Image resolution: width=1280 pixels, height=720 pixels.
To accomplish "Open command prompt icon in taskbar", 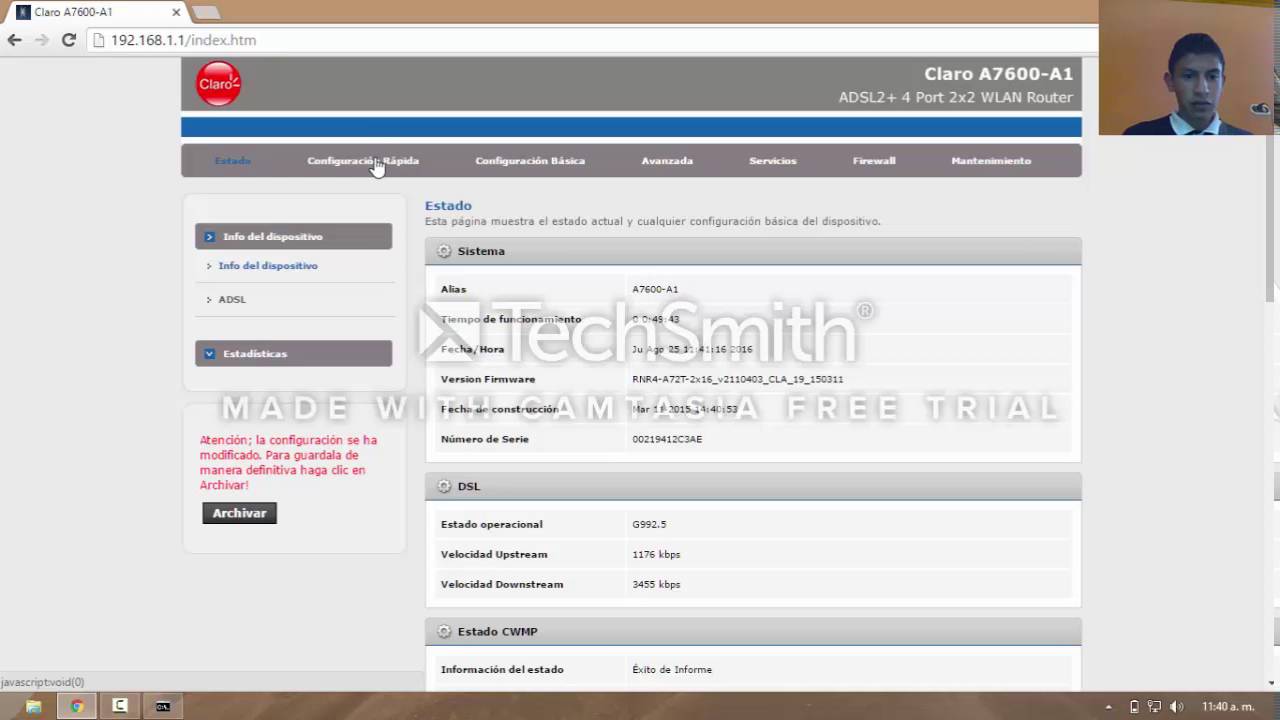I will (163, 706).
